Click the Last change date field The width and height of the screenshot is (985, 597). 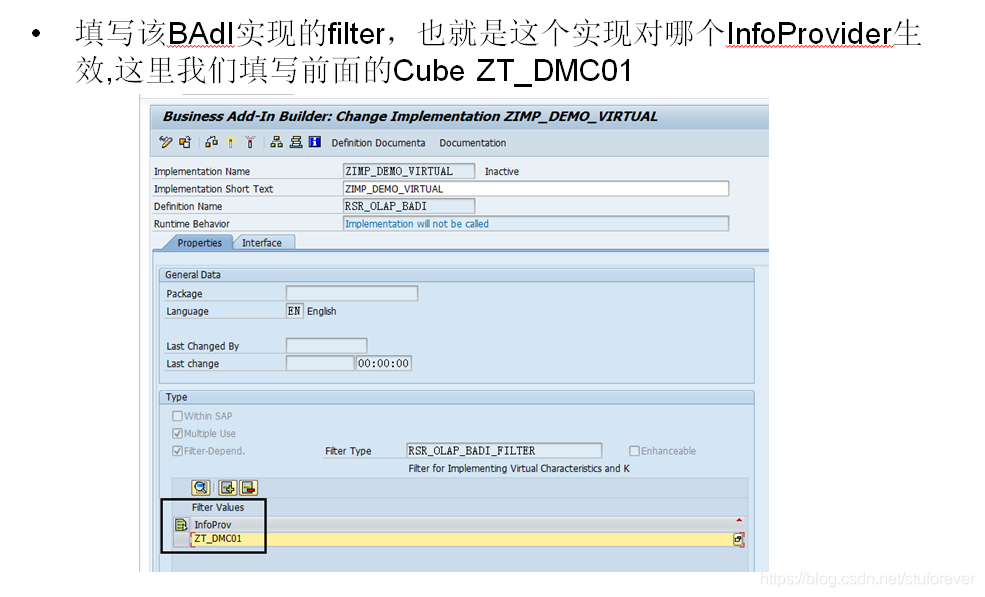[320, 363]
